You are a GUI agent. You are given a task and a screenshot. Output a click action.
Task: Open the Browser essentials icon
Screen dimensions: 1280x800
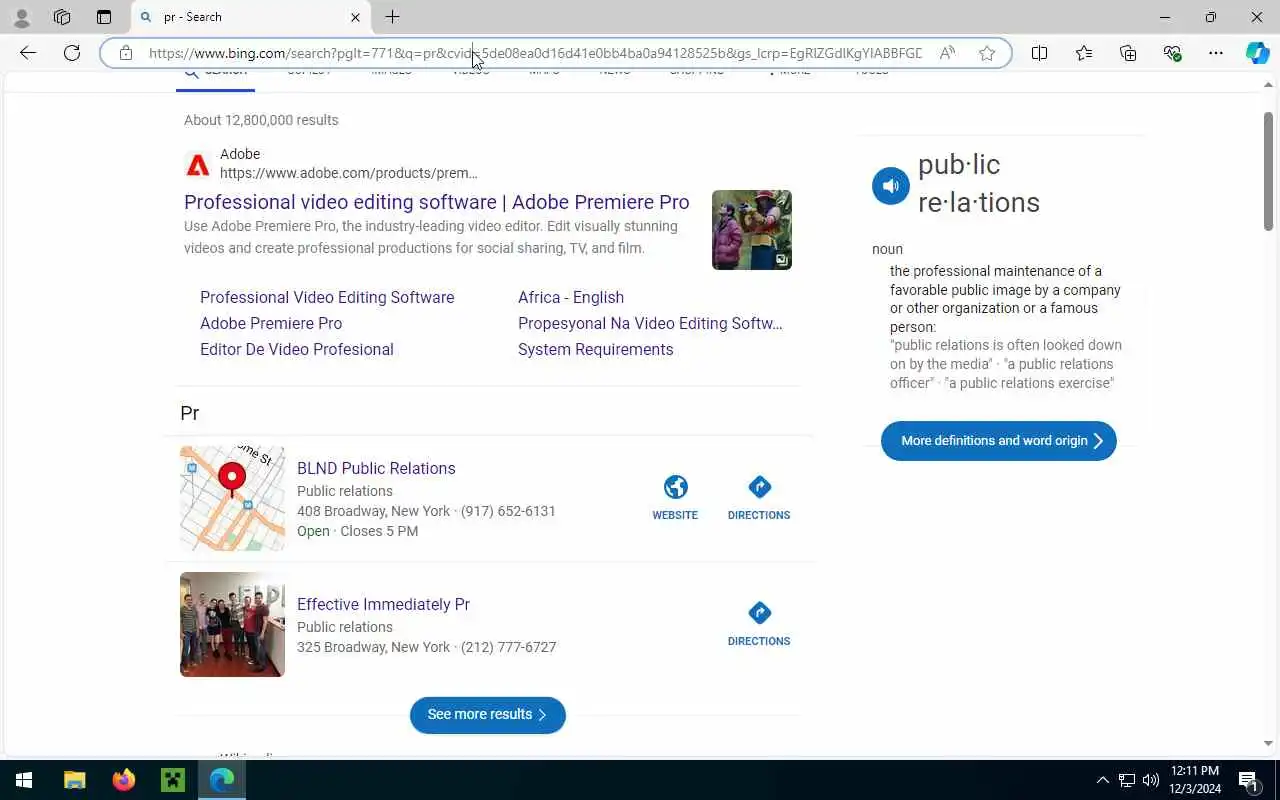tap(1172, 53)
